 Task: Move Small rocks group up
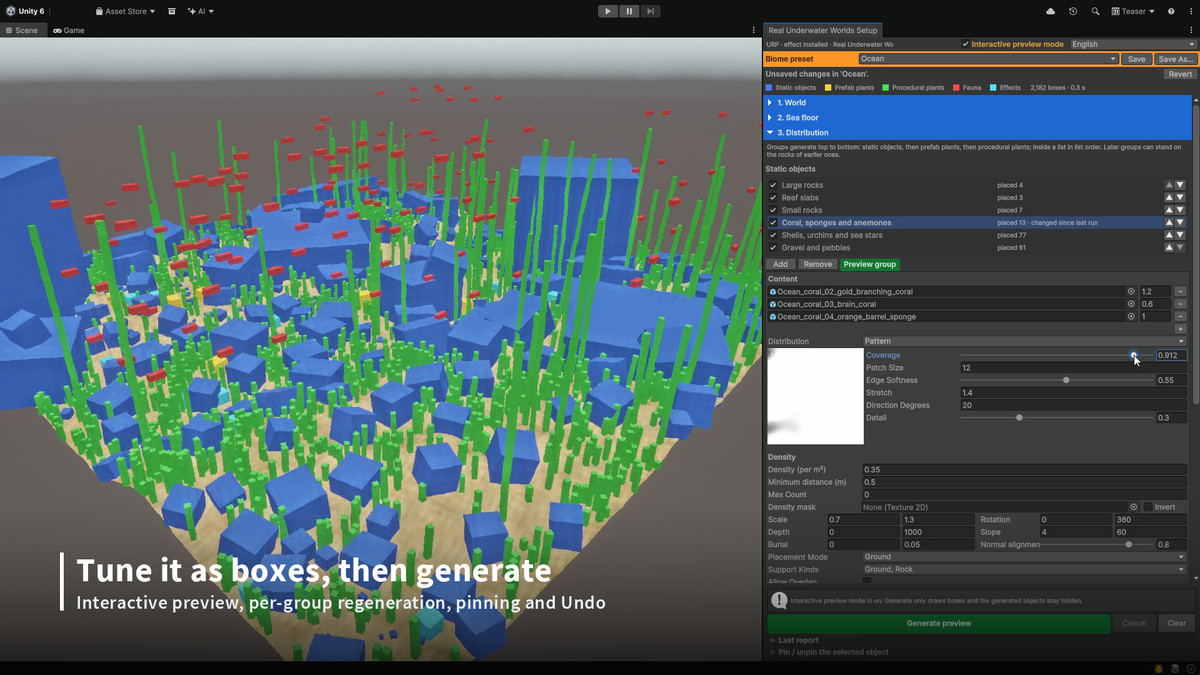tap(1168, 210)
